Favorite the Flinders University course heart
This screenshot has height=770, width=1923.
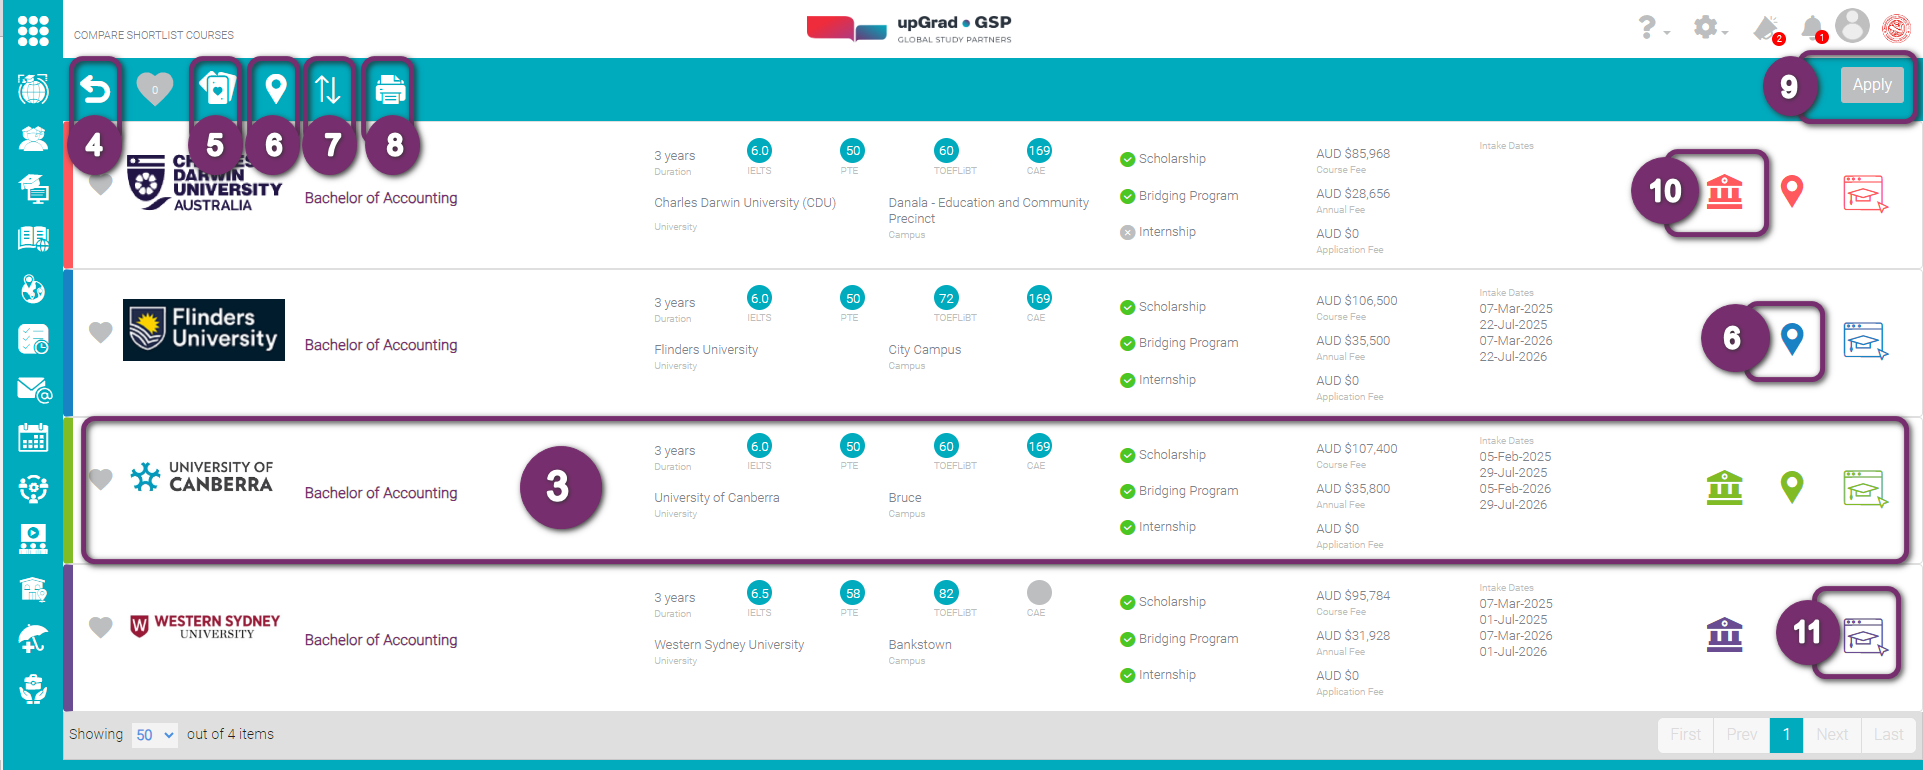pyautogui.click(x=100, y=332)
